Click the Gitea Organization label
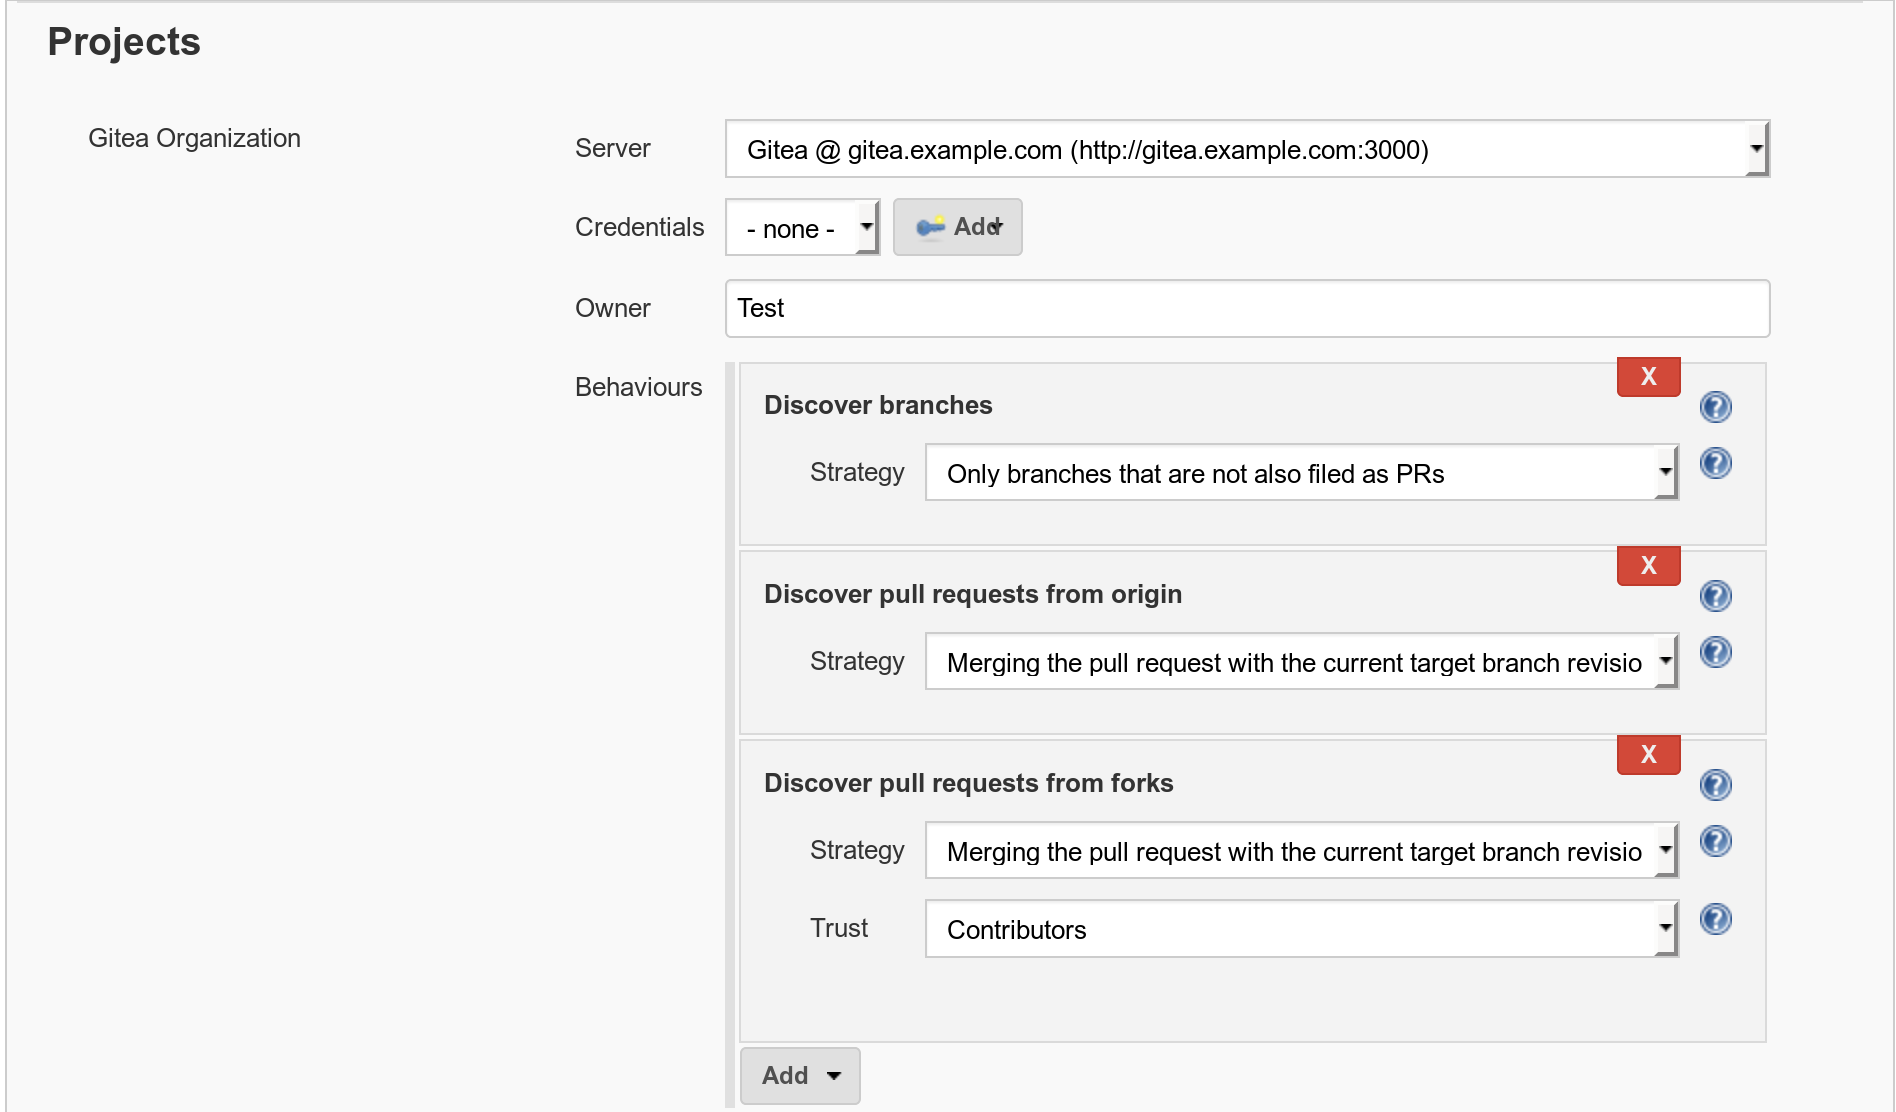Image resolution: width=1896 pixels, height=1112 pixels. pyautogui.click(x=194, y=138)
